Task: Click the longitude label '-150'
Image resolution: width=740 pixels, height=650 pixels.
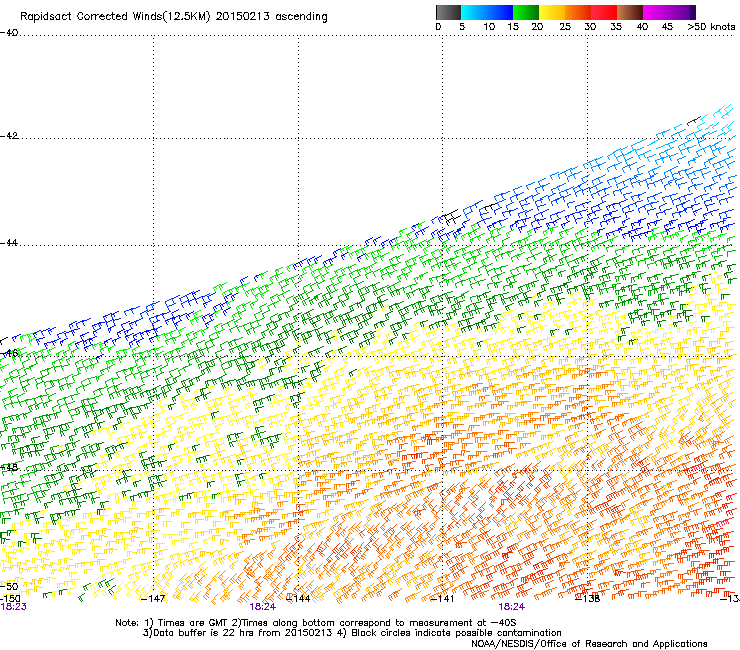Action: 10,598
